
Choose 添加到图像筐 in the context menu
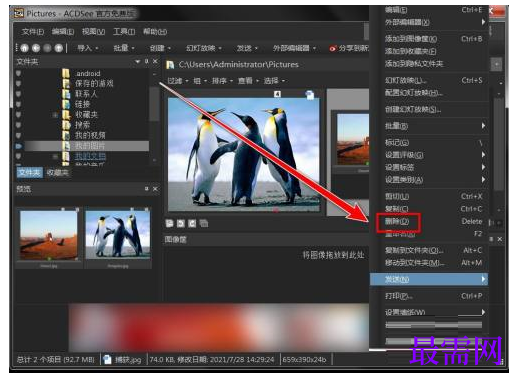[429, 39]
